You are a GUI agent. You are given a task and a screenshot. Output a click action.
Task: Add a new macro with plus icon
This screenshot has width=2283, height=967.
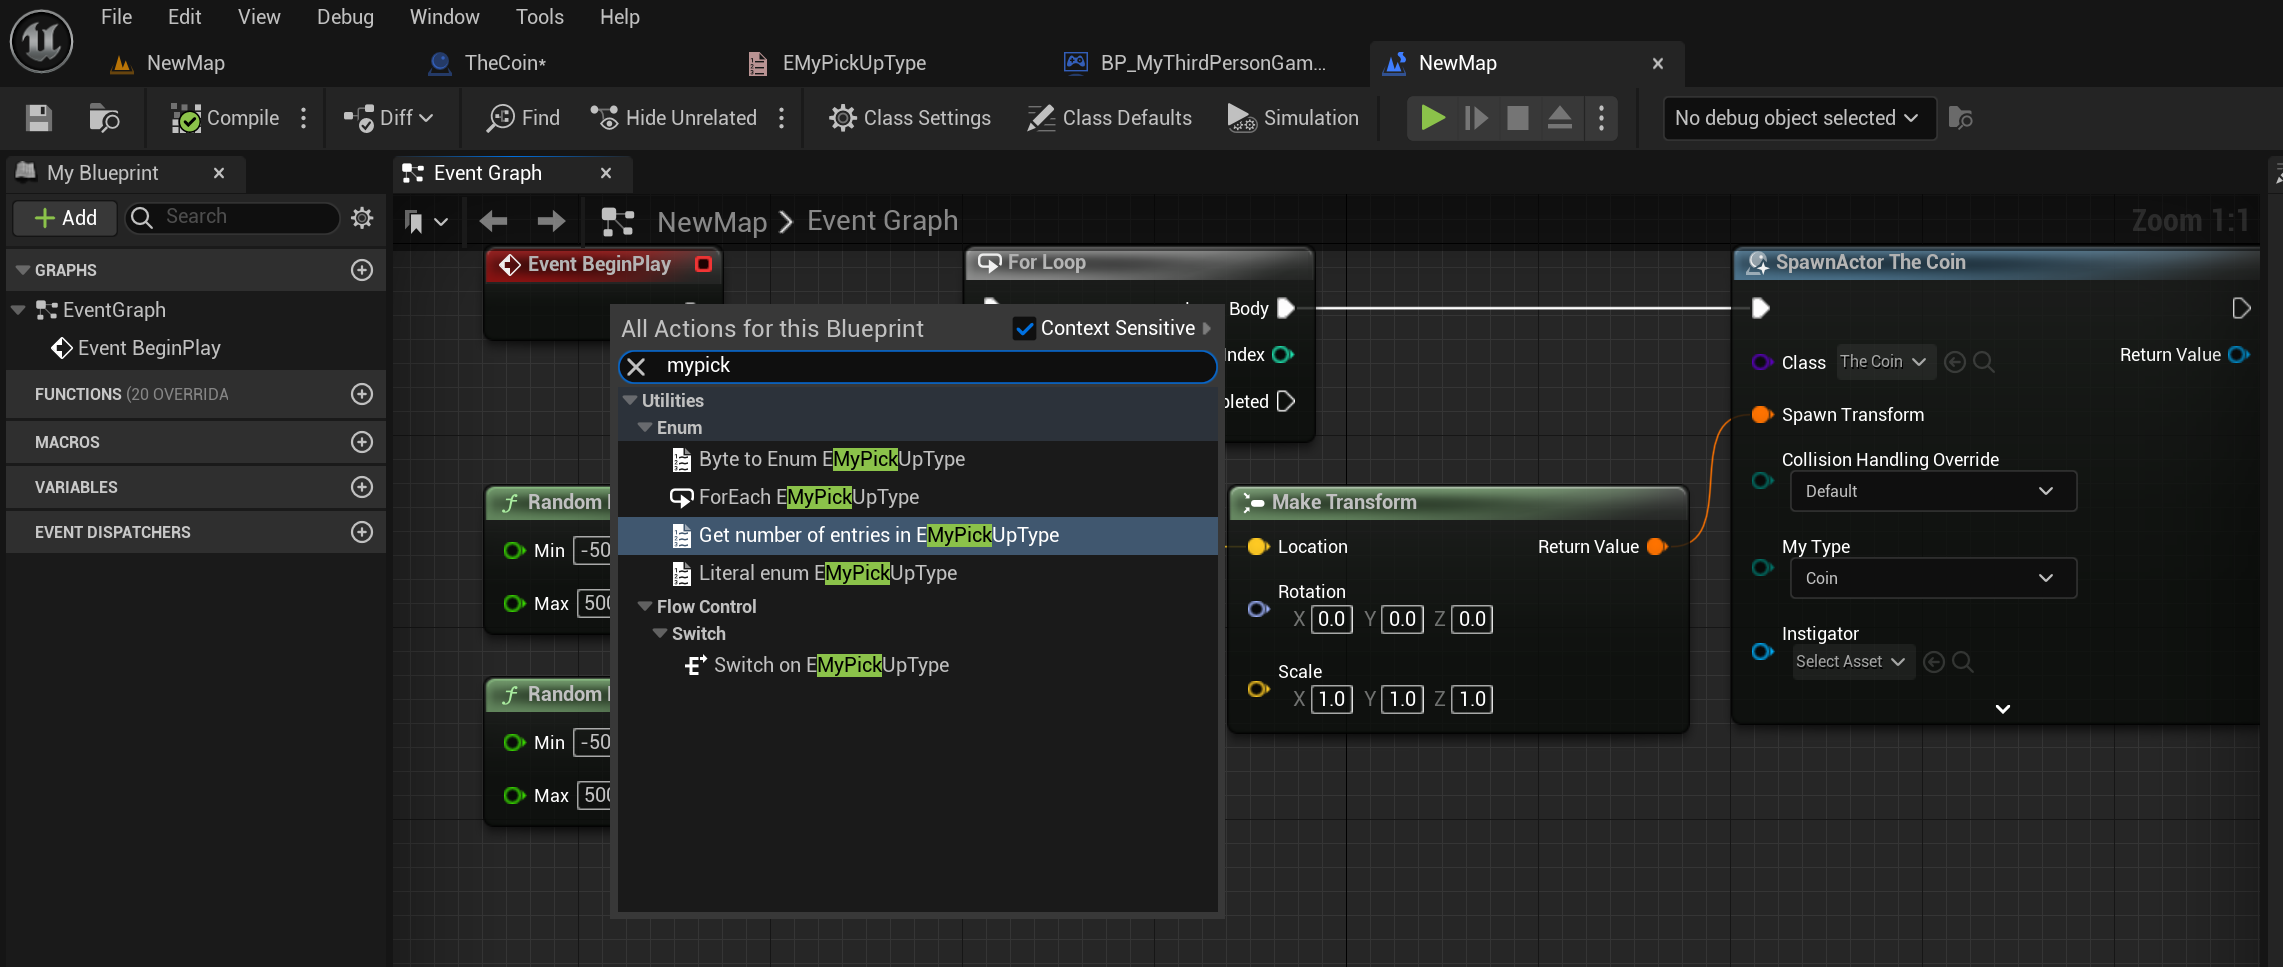[362, 442]
